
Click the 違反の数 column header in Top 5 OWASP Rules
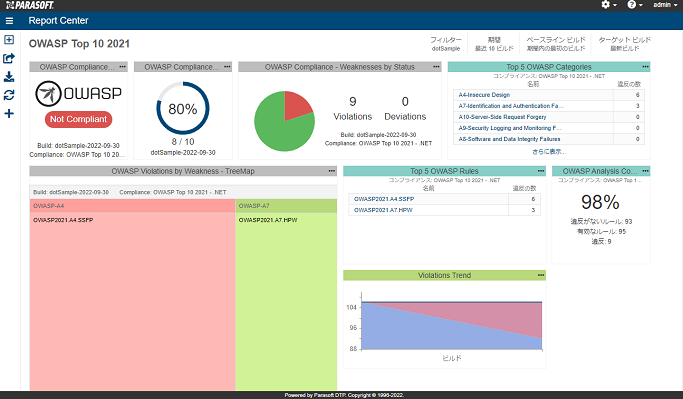[524, 188]
